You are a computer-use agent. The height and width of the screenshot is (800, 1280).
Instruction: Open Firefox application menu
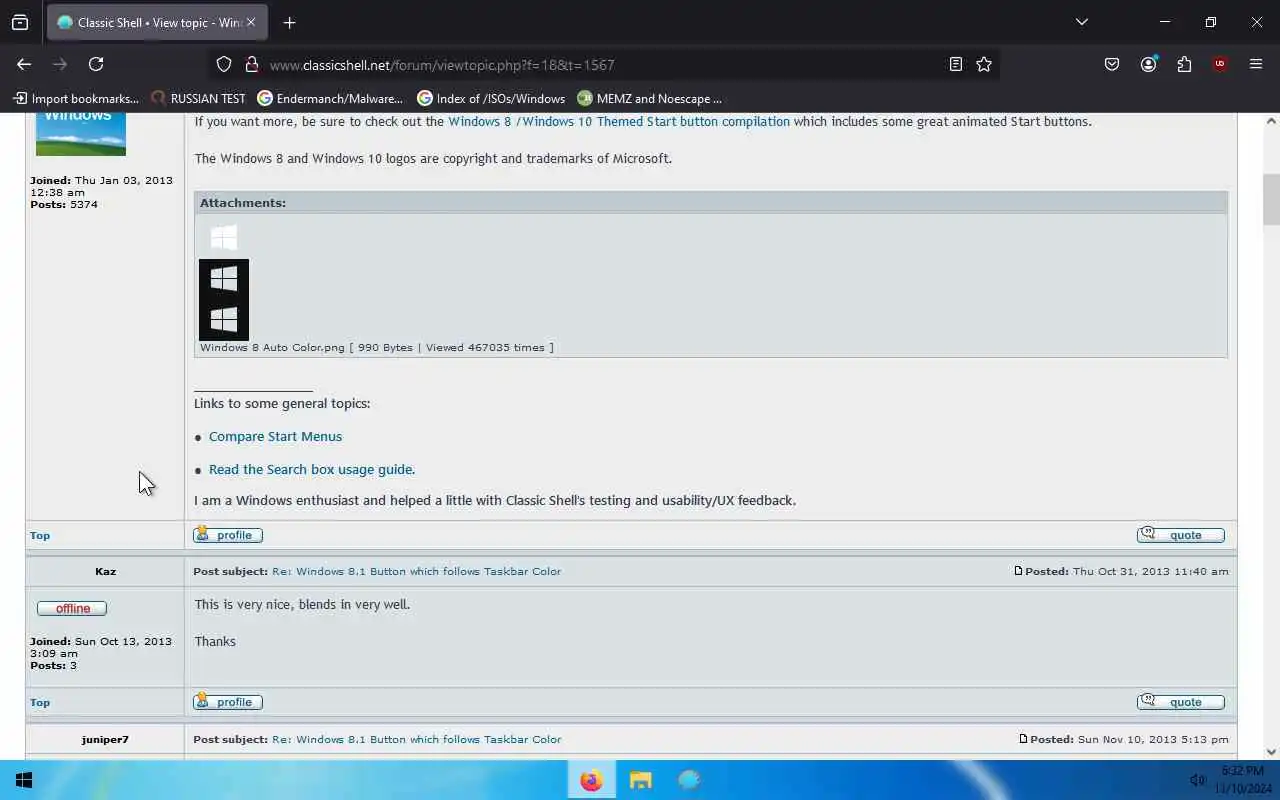coord(1256,64)
